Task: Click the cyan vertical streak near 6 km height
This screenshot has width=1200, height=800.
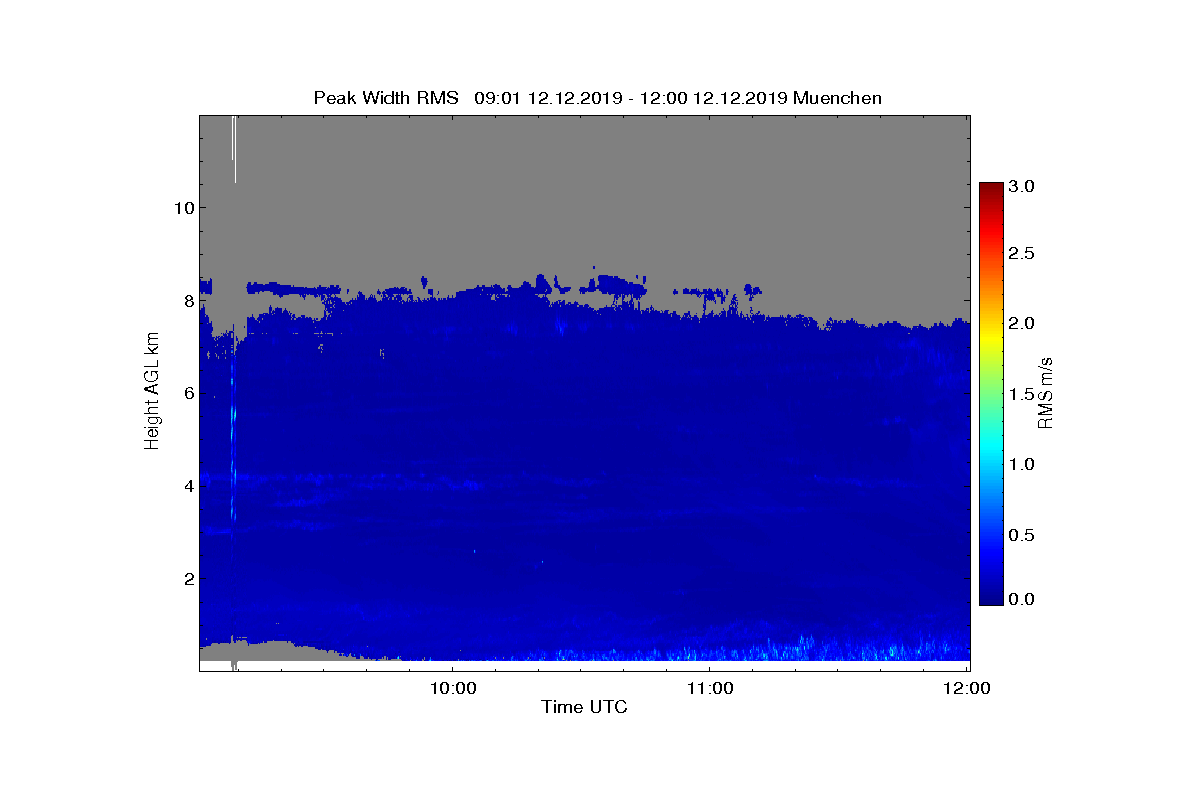Action: [234, 414]
